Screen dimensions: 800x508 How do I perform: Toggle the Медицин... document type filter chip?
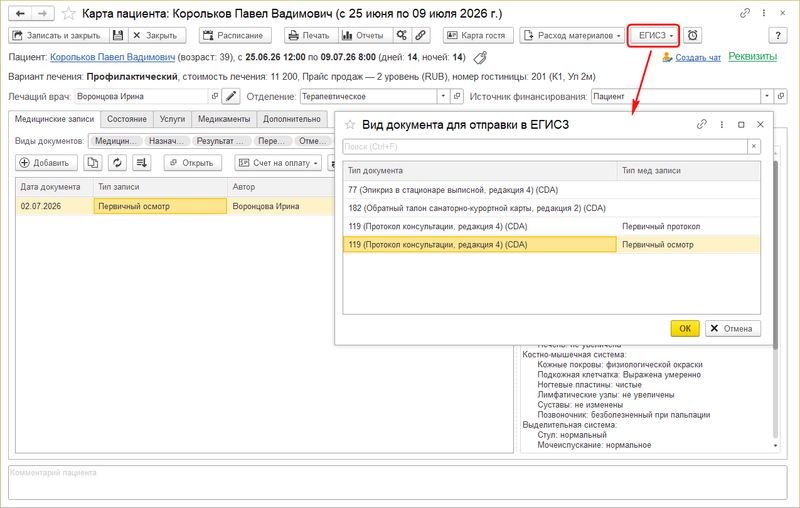[115, 141]
